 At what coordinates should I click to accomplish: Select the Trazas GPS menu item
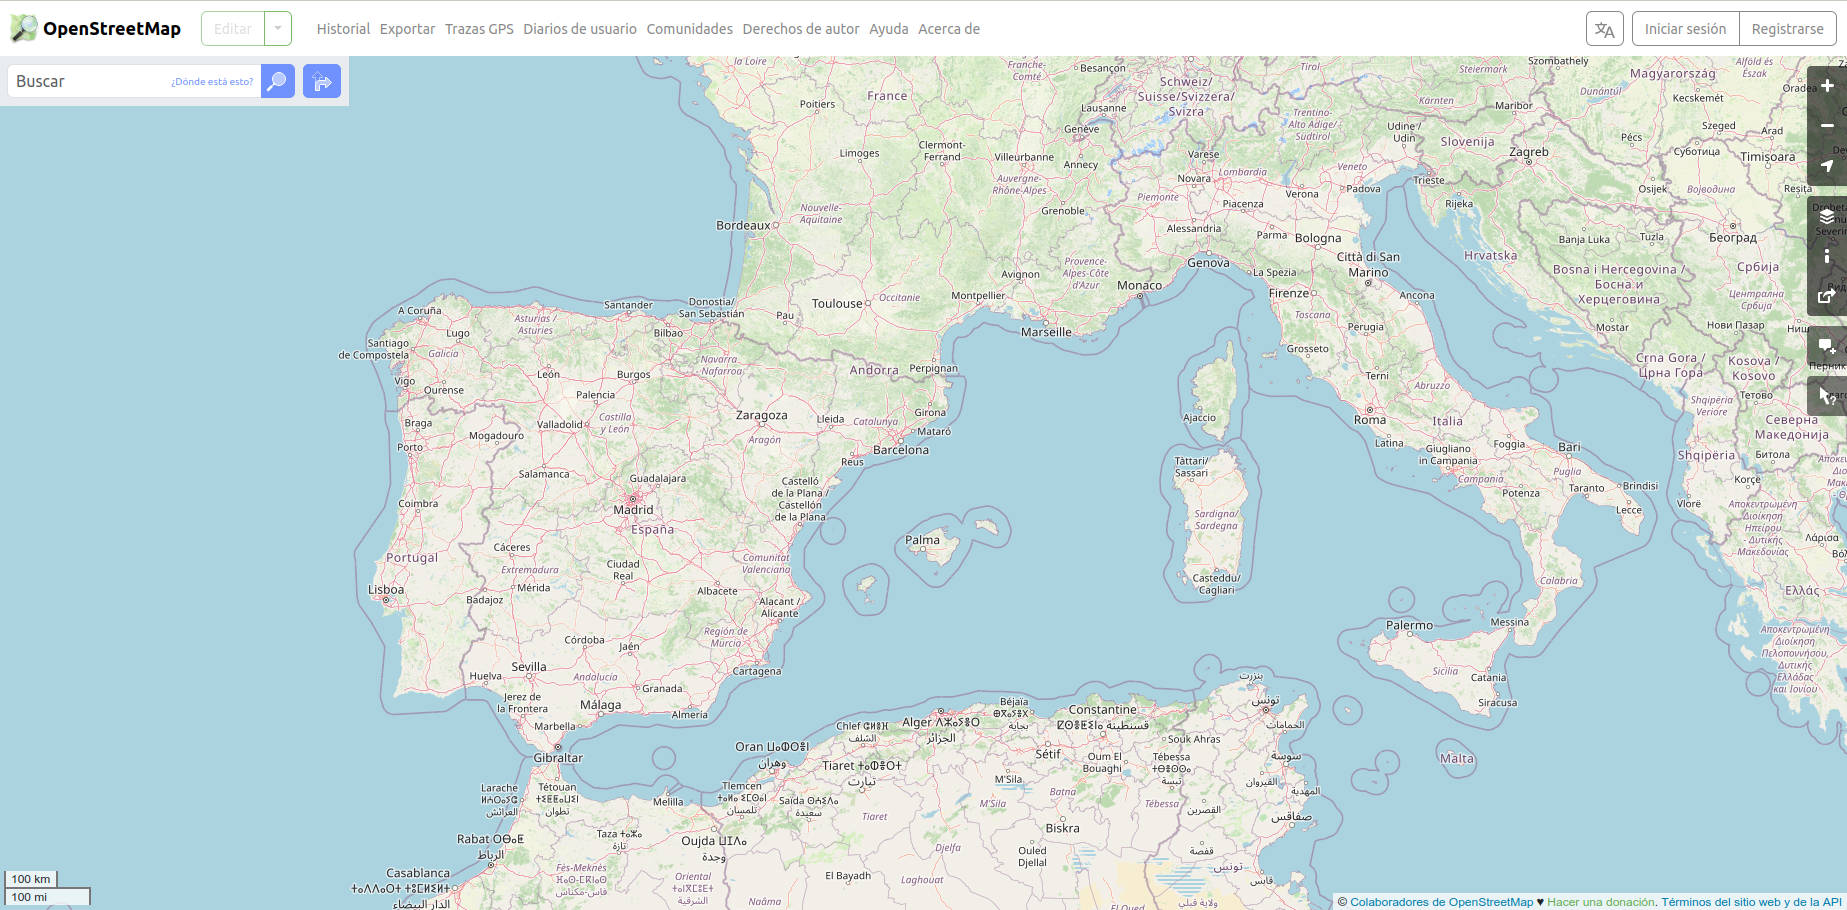point(479,29)
